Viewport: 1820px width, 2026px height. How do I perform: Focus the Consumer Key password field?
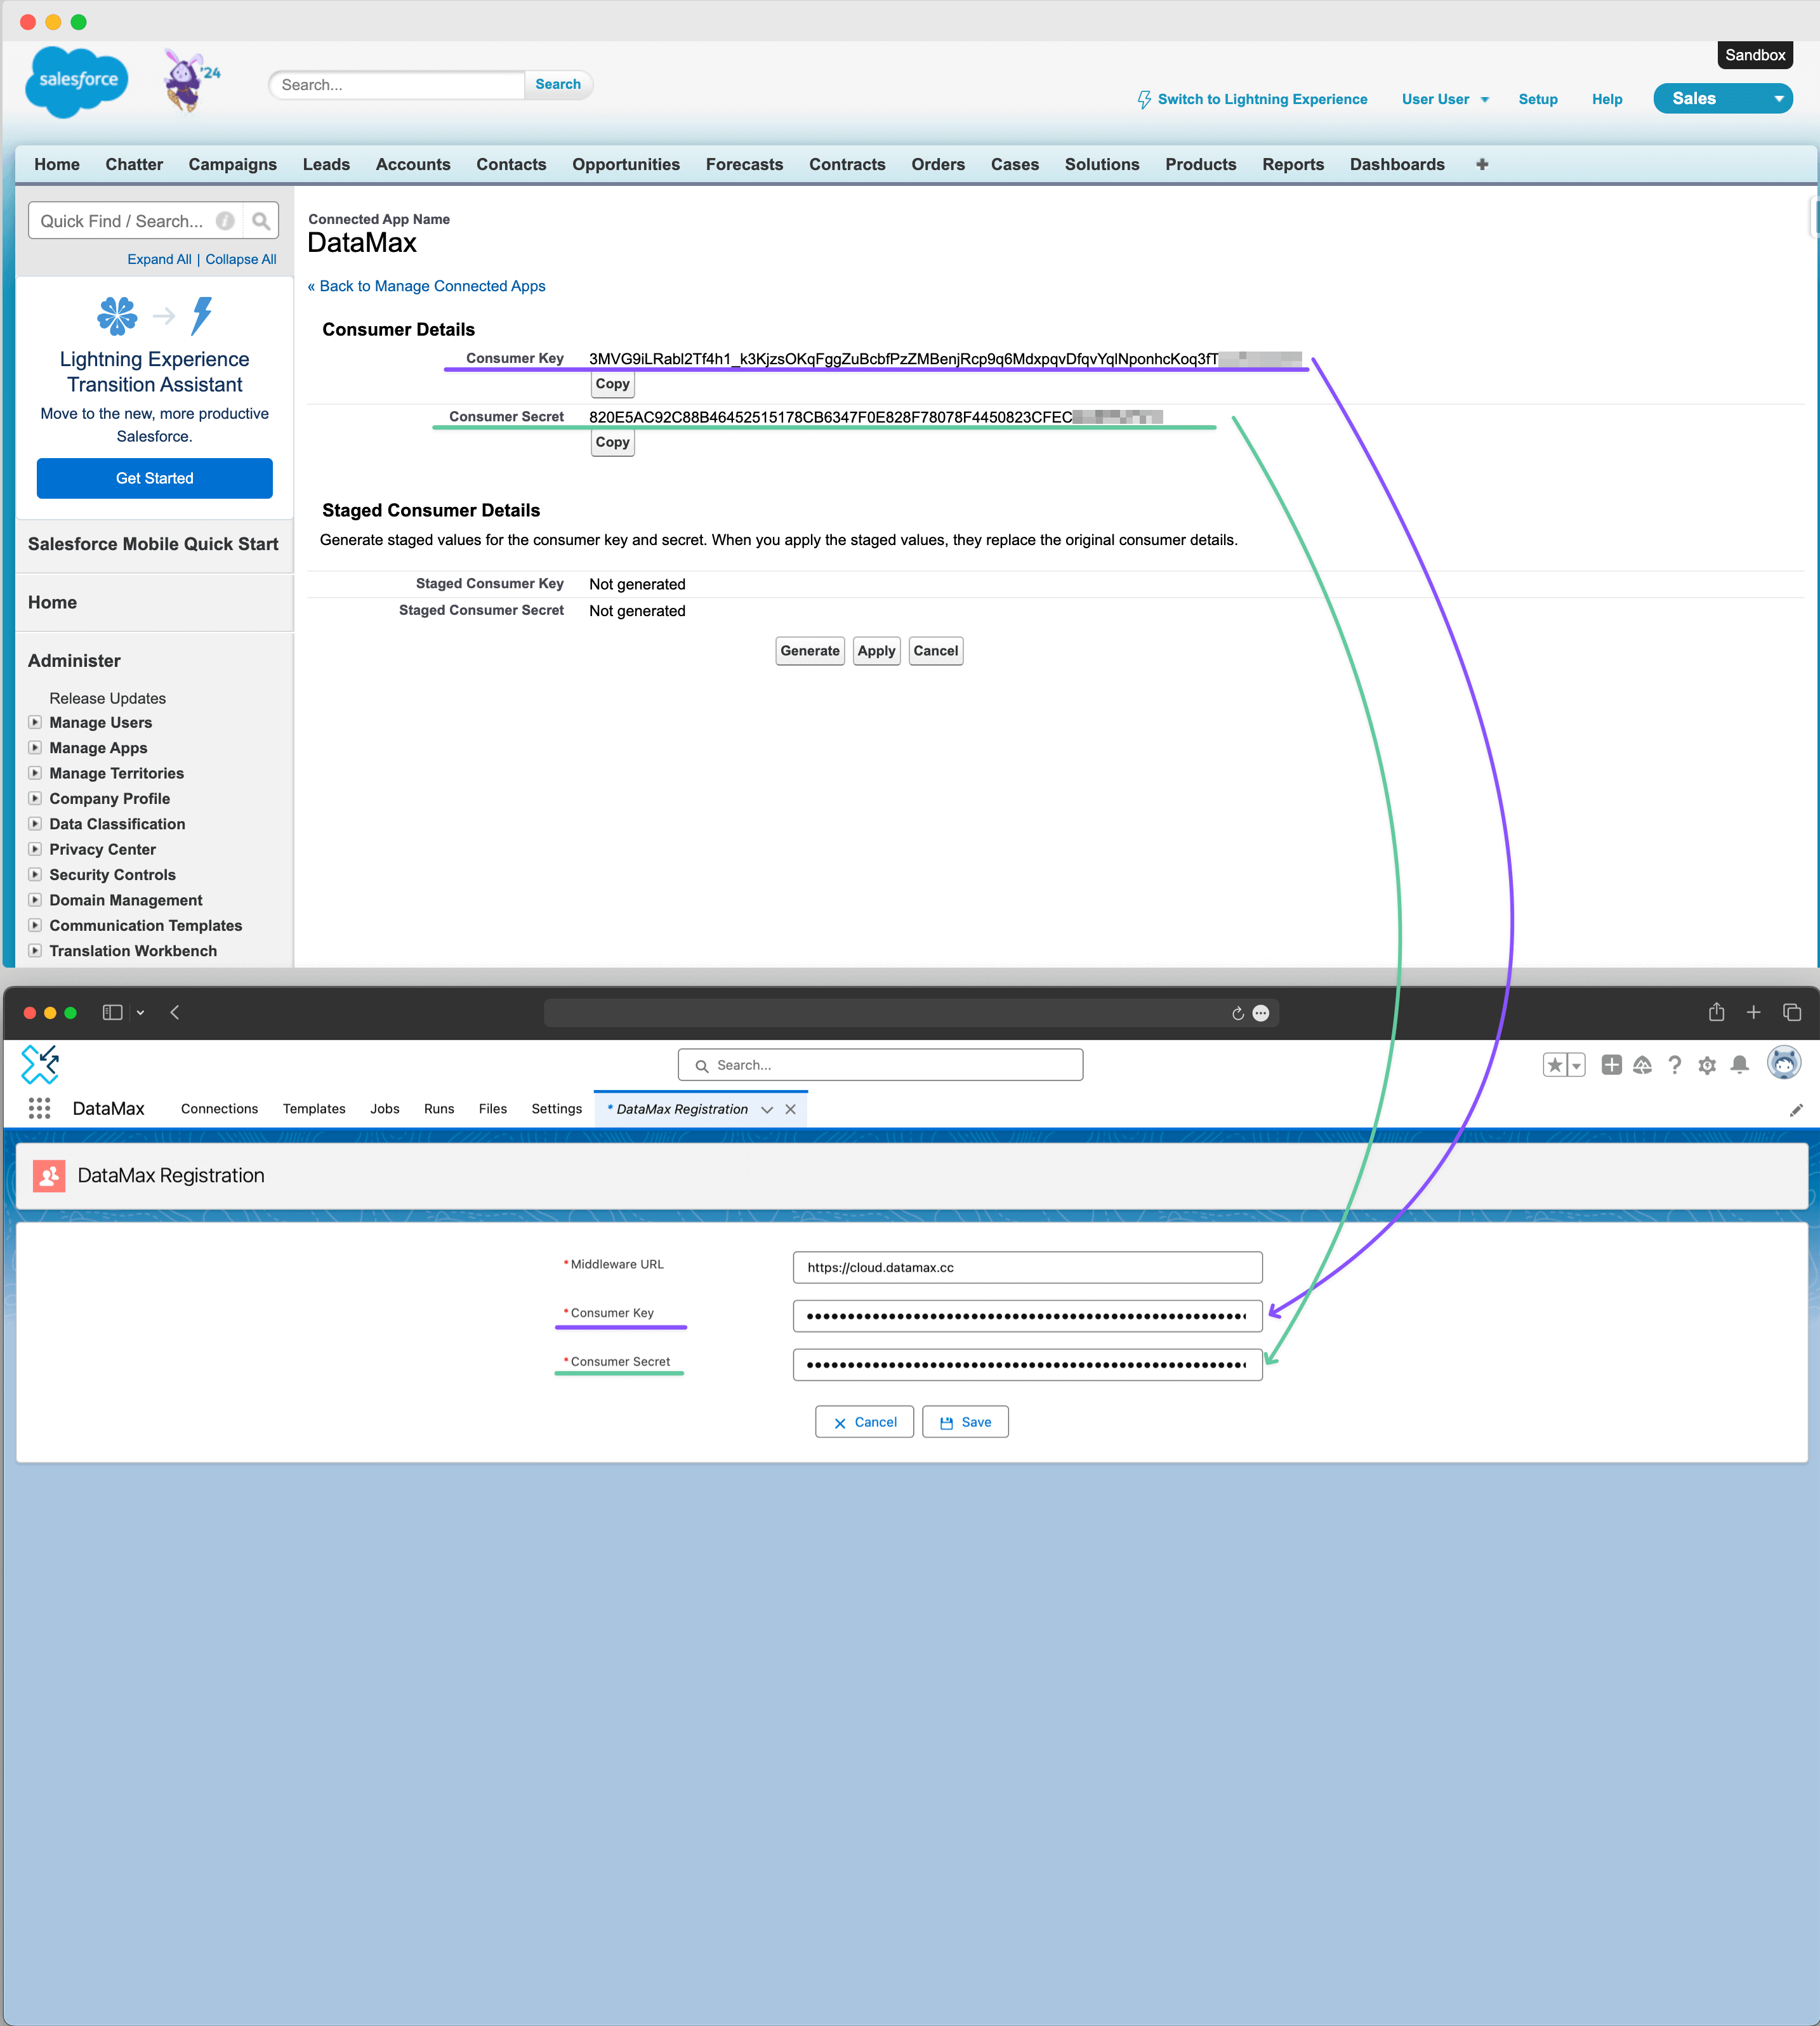click(1027, 1316)
